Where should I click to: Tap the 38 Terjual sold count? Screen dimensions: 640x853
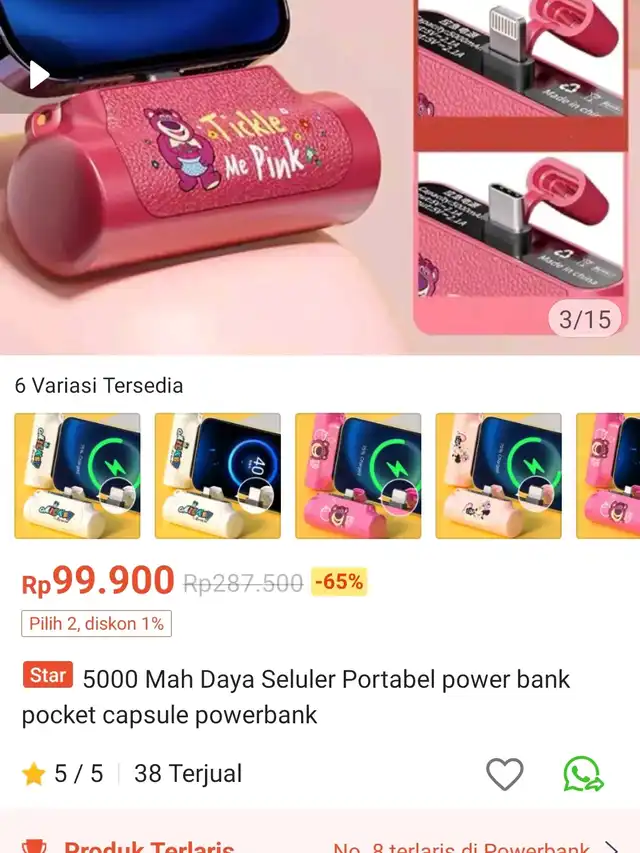[188, 774]
